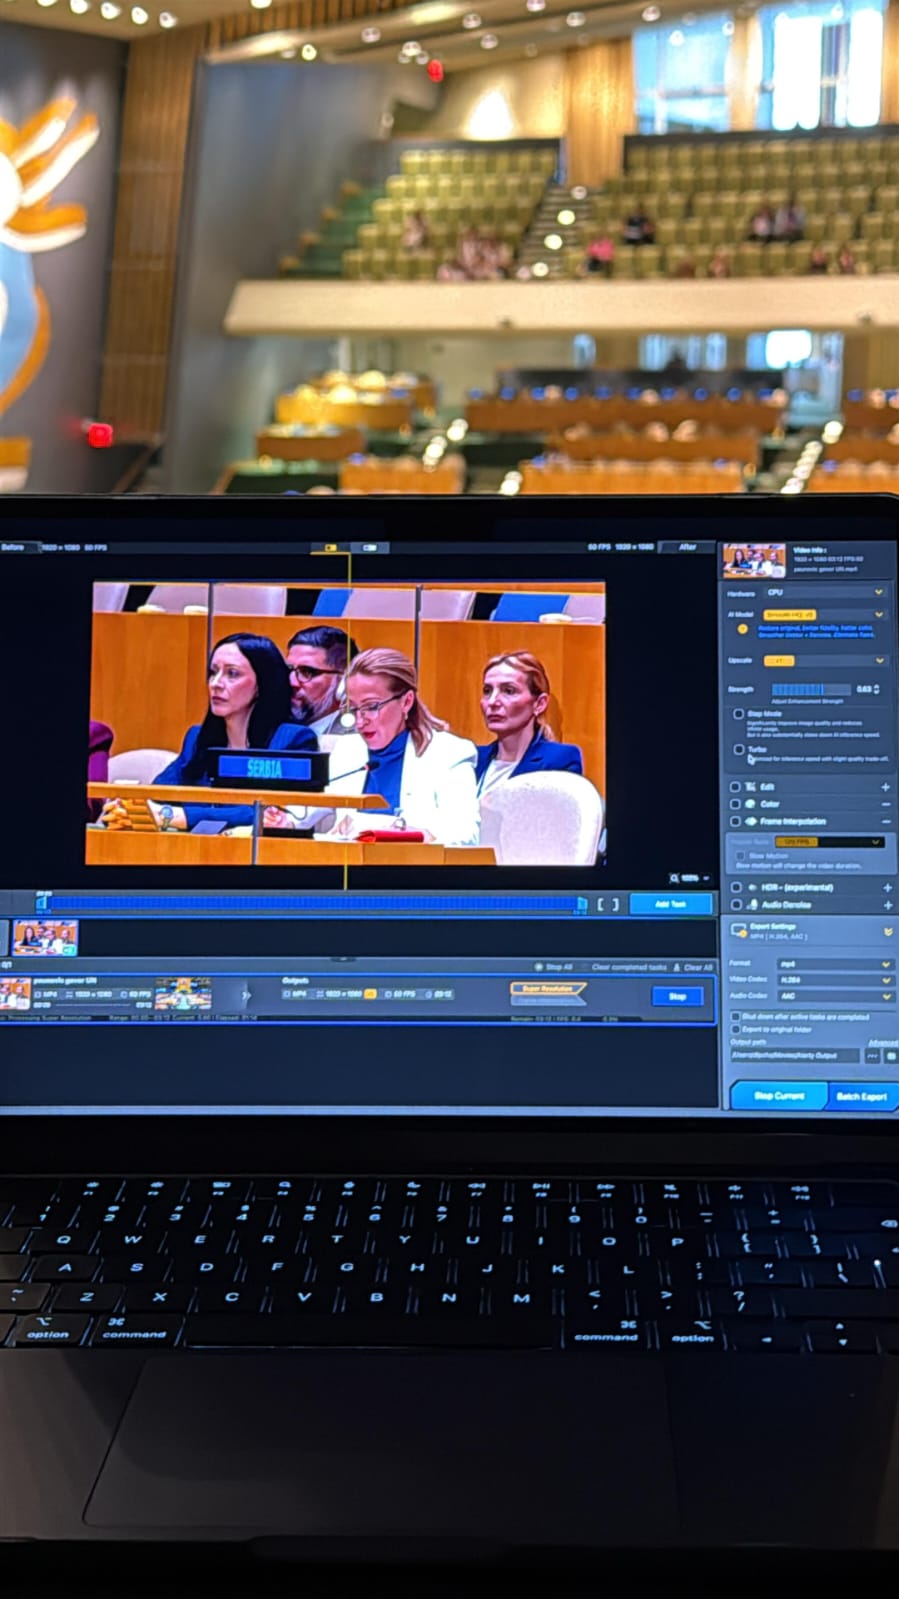The image size is (899, 1599).
Task: Open output path browse folder icon
Action: 872,1056
